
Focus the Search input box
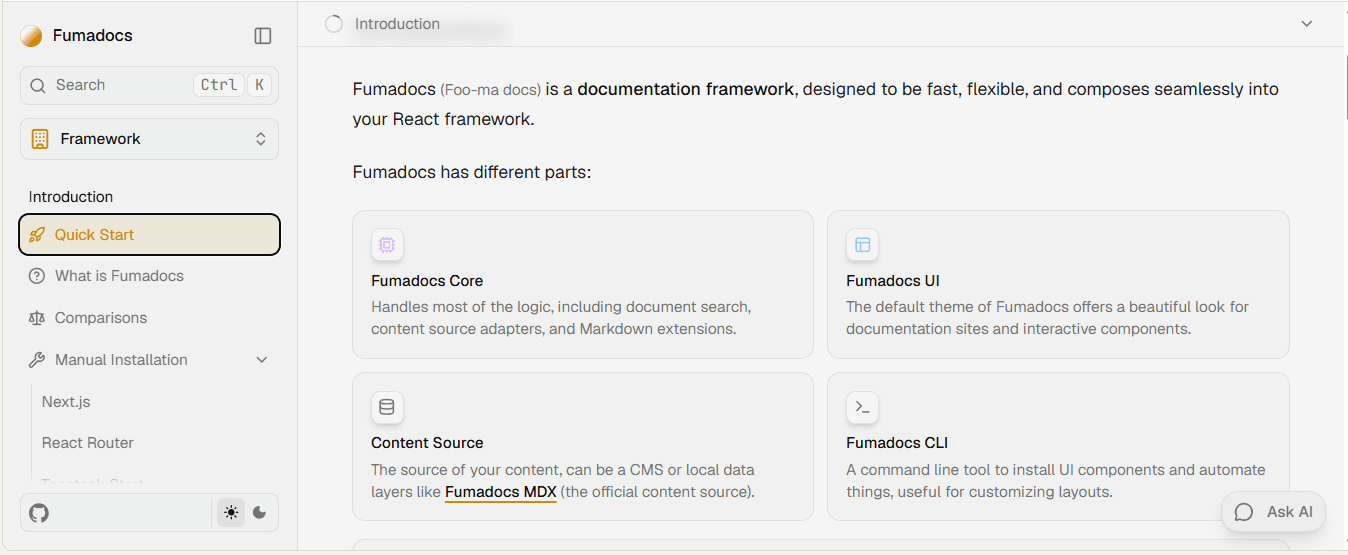coord(149,85)
